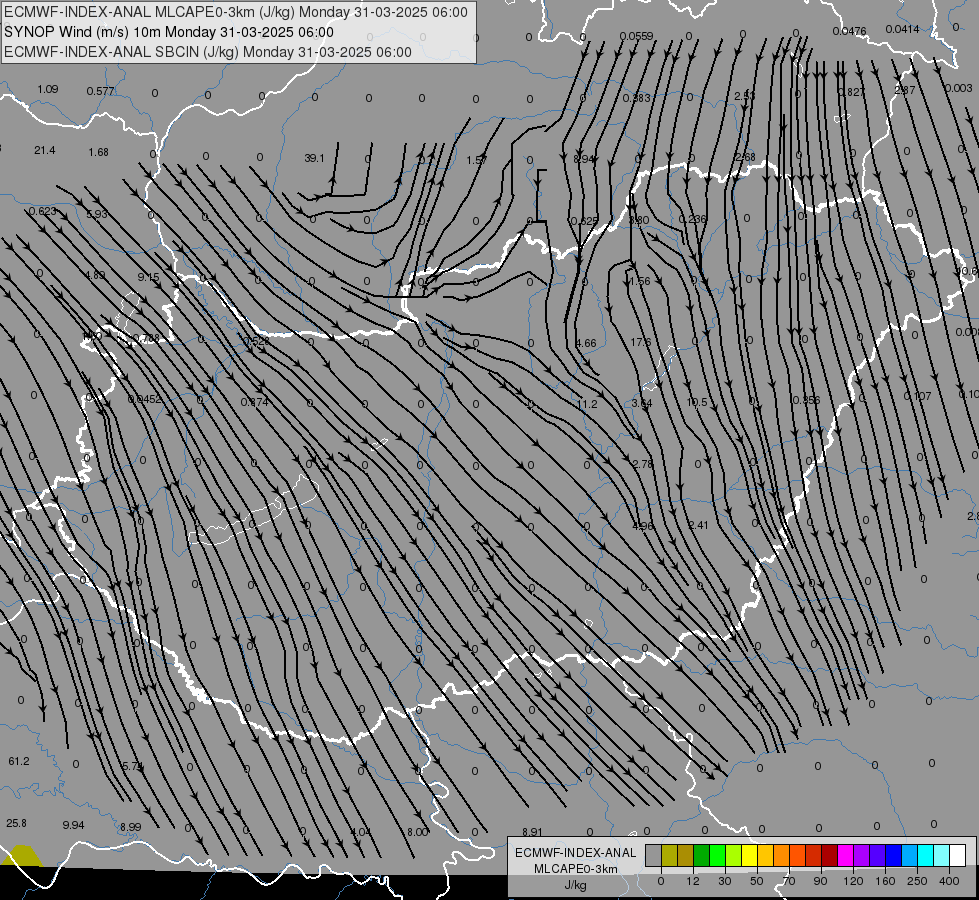979x900 pixels.
Task: Select the white swatch at the legend's end
Action: pyautogui.click(x=957, y=855)
